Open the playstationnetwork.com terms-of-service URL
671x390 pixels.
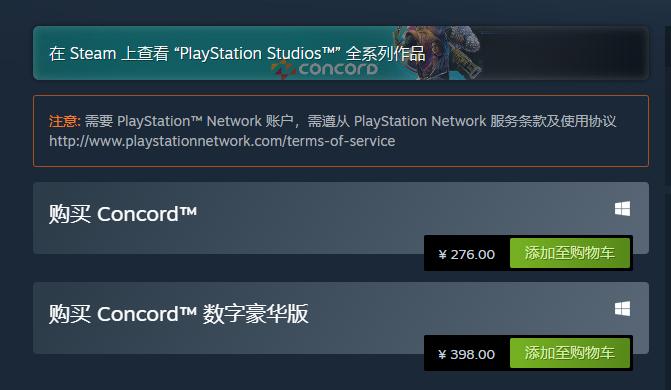(x=222, y=141)
